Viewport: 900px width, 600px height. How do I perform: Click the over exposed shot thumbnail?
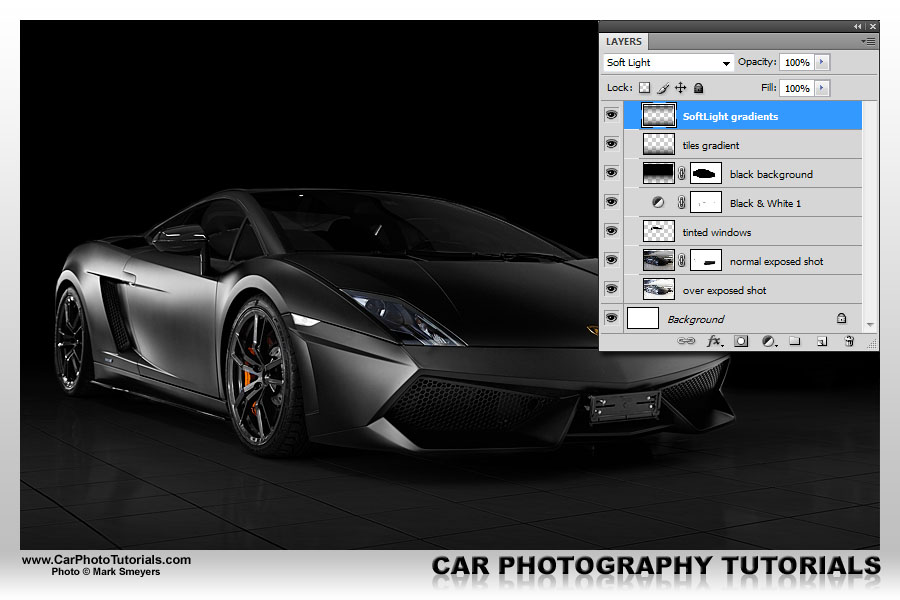pyautogui.click(x=658, y=289)
